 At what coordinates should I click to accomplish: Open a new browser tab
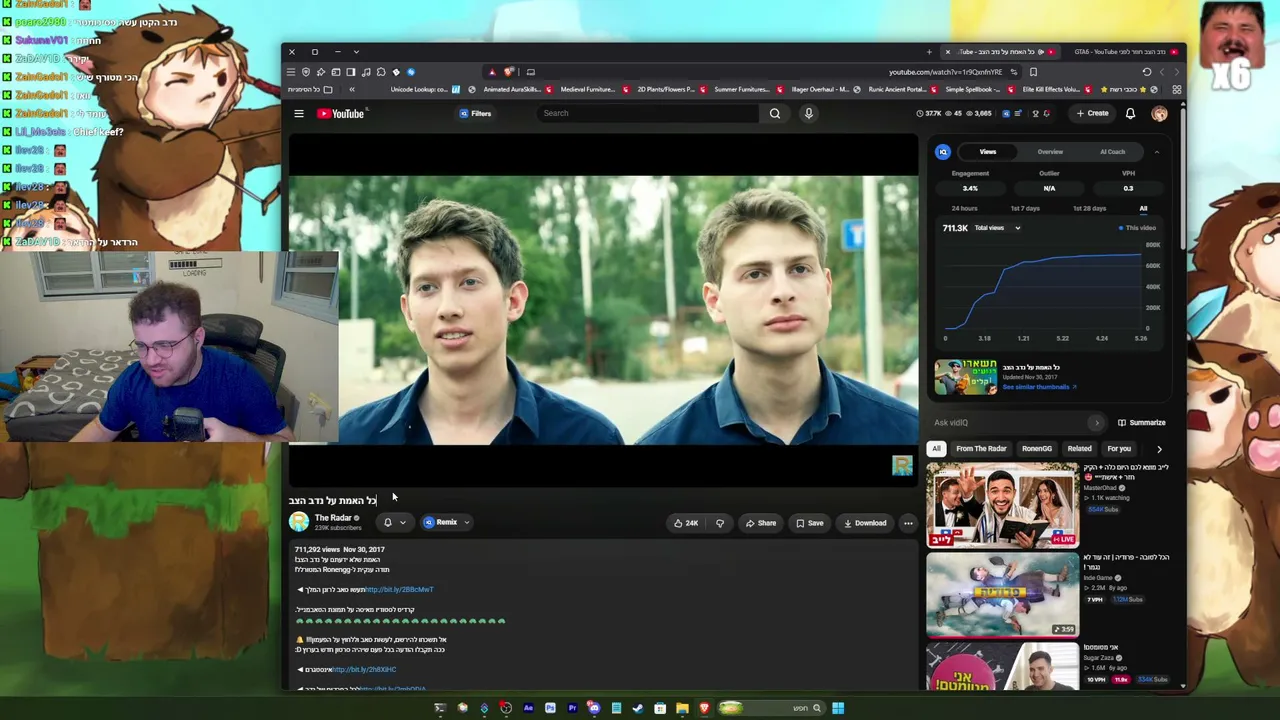coord(929,52)
